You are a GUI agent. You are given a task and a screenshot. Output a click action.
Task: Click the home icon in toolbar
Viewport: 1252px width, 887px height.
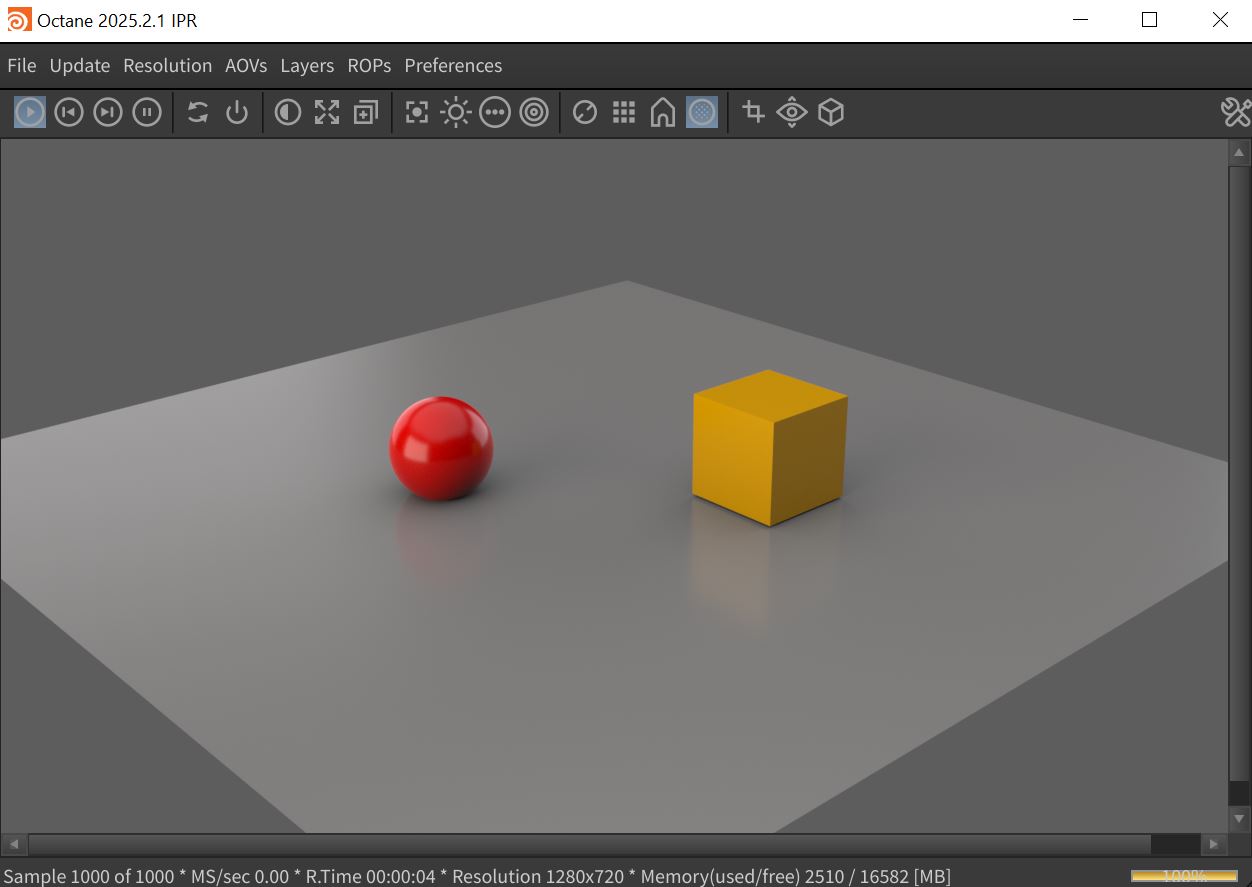pyautogui.click(x=663, y=112)
